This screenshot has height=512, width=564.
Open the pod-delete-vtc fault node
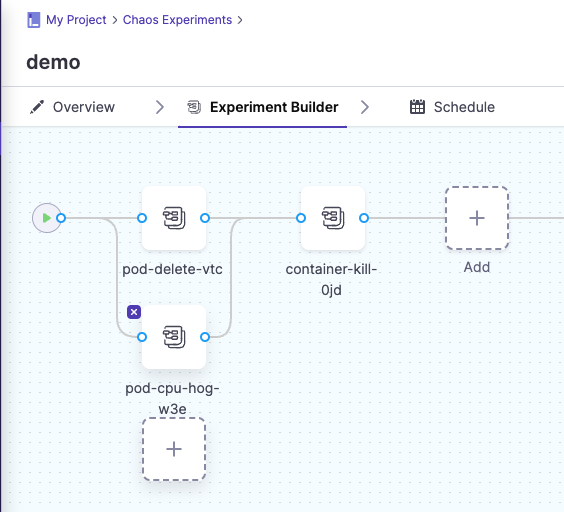tap(174, 218)
